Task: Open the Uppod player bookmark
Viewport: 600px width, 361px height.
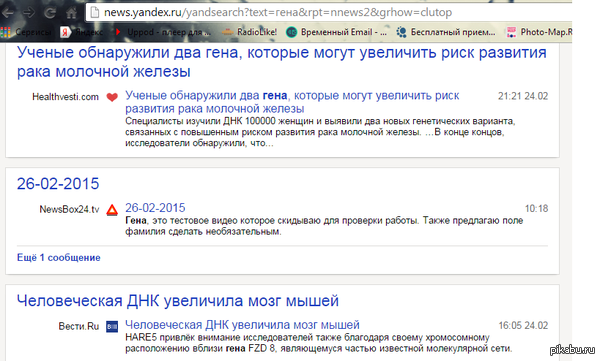Action: coord(162,32)
